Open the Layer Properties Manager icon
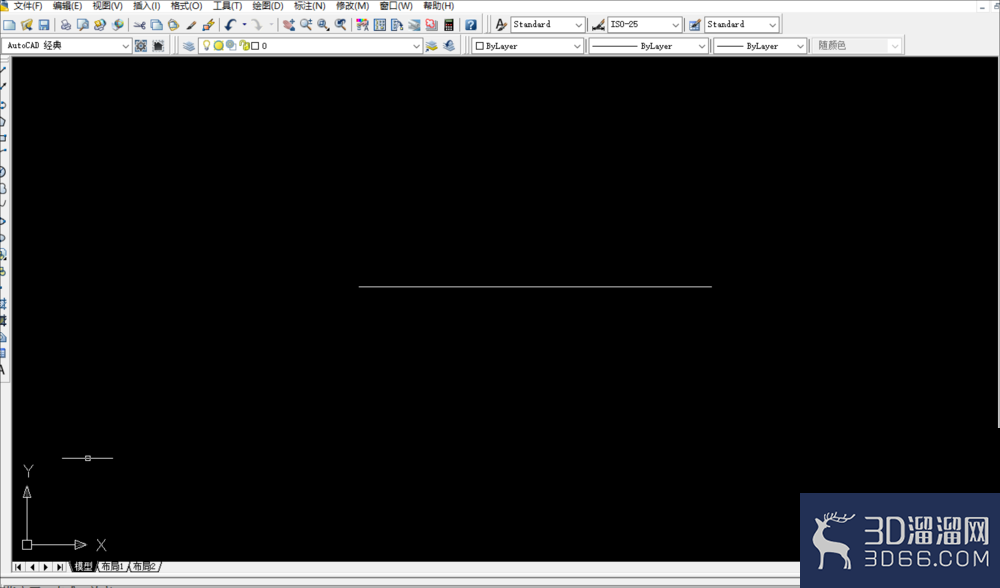This screenshot has width=1000, height=588. coord(189,46)
